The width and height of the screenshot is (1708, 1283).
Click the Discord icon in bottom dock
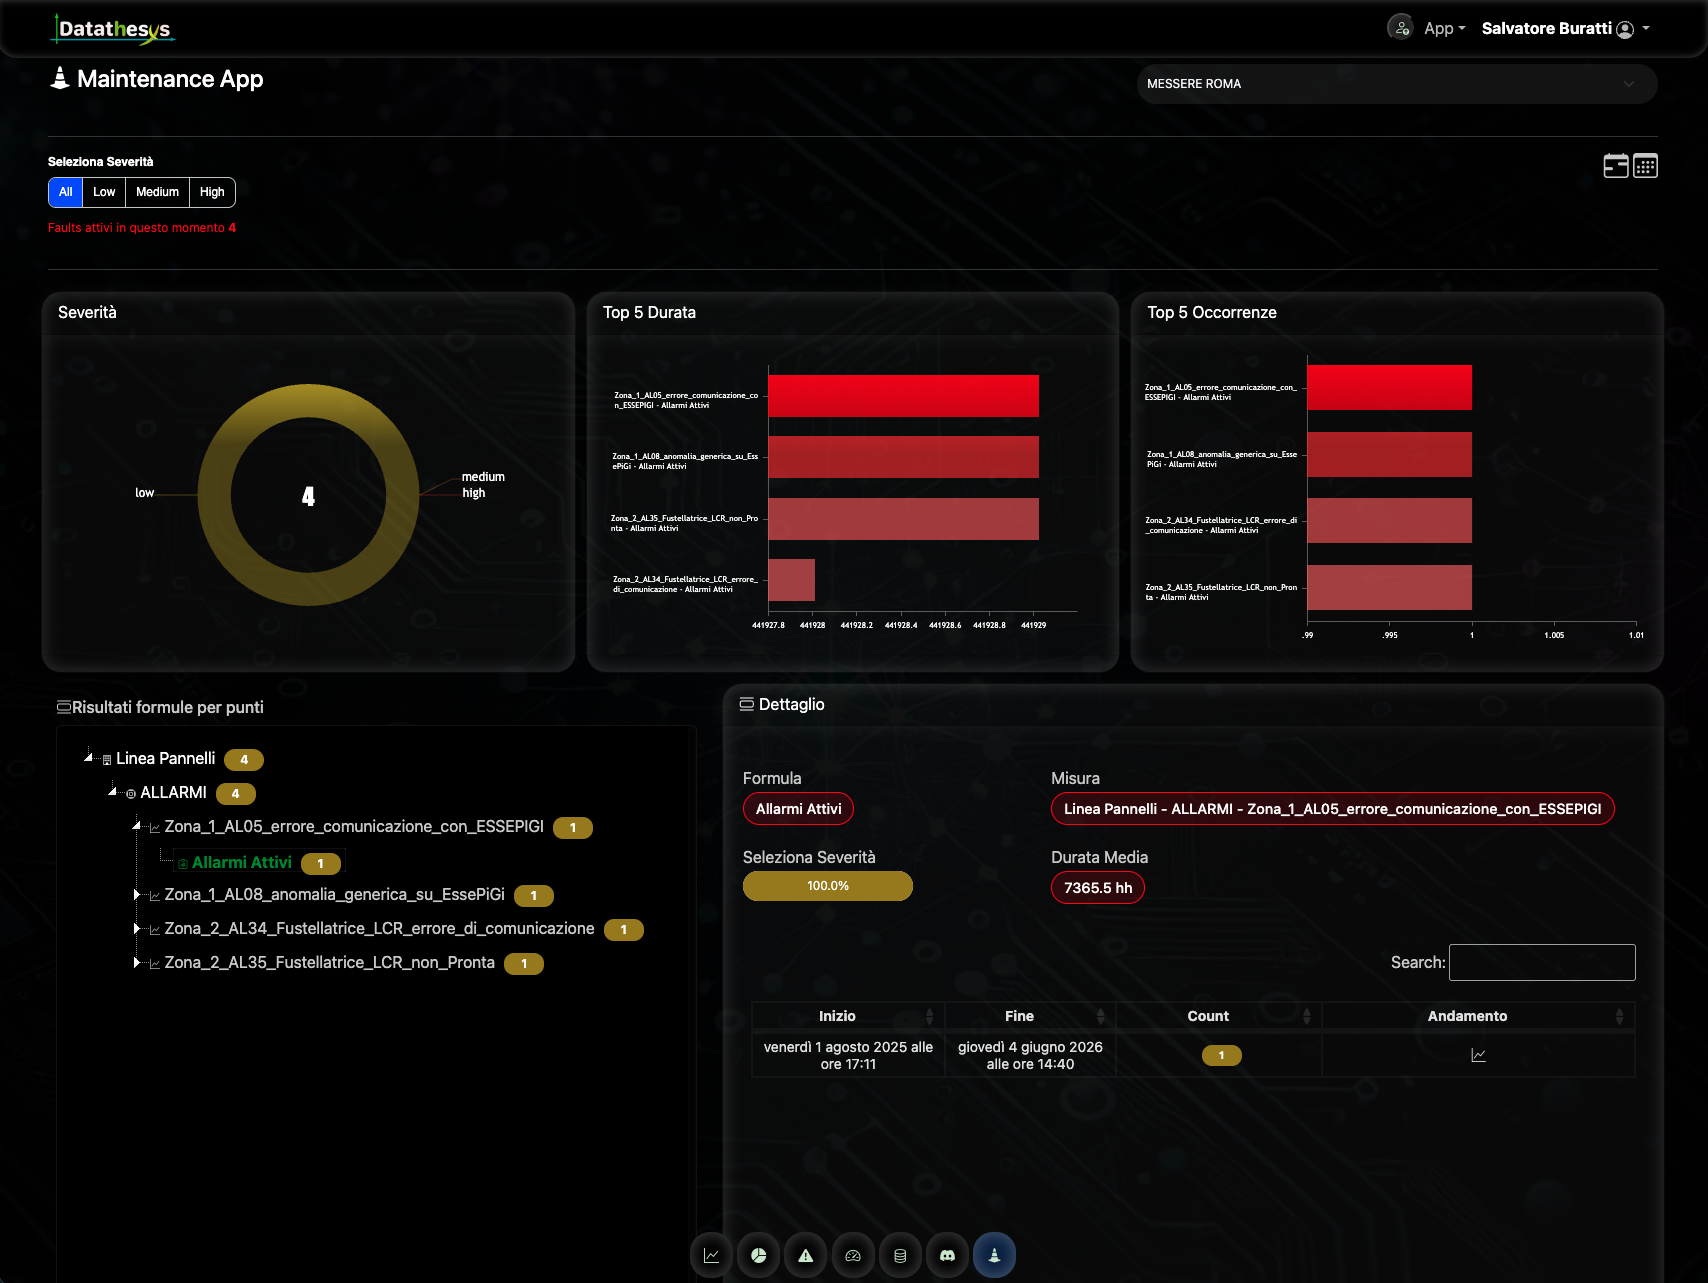coord(947,1255)
